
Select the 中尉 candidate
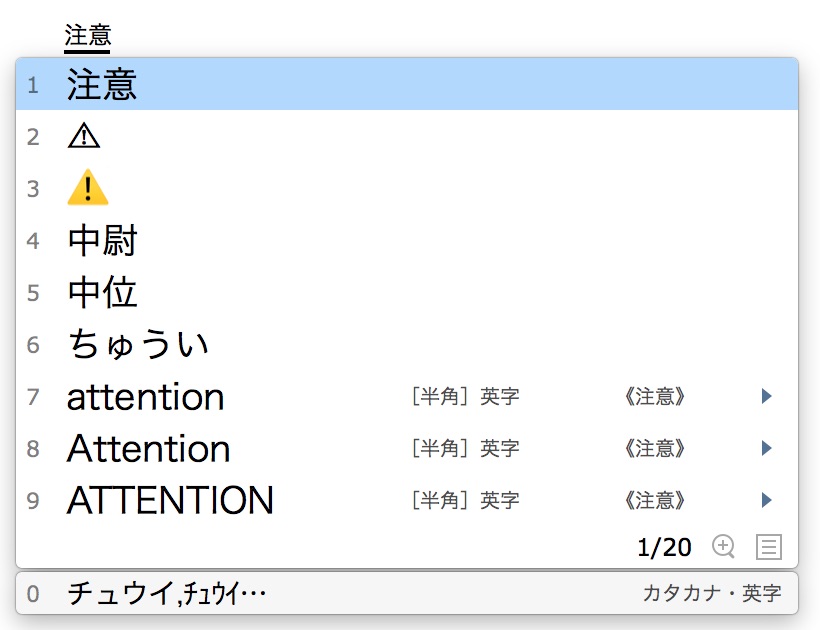coord(102,241)
